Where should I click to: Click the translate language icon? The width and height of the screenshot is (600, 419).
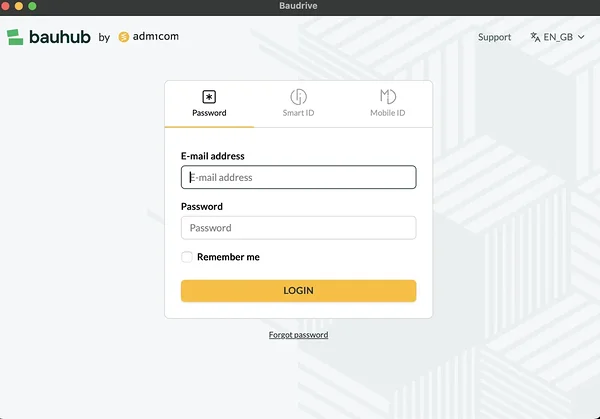tap(536, 37)
